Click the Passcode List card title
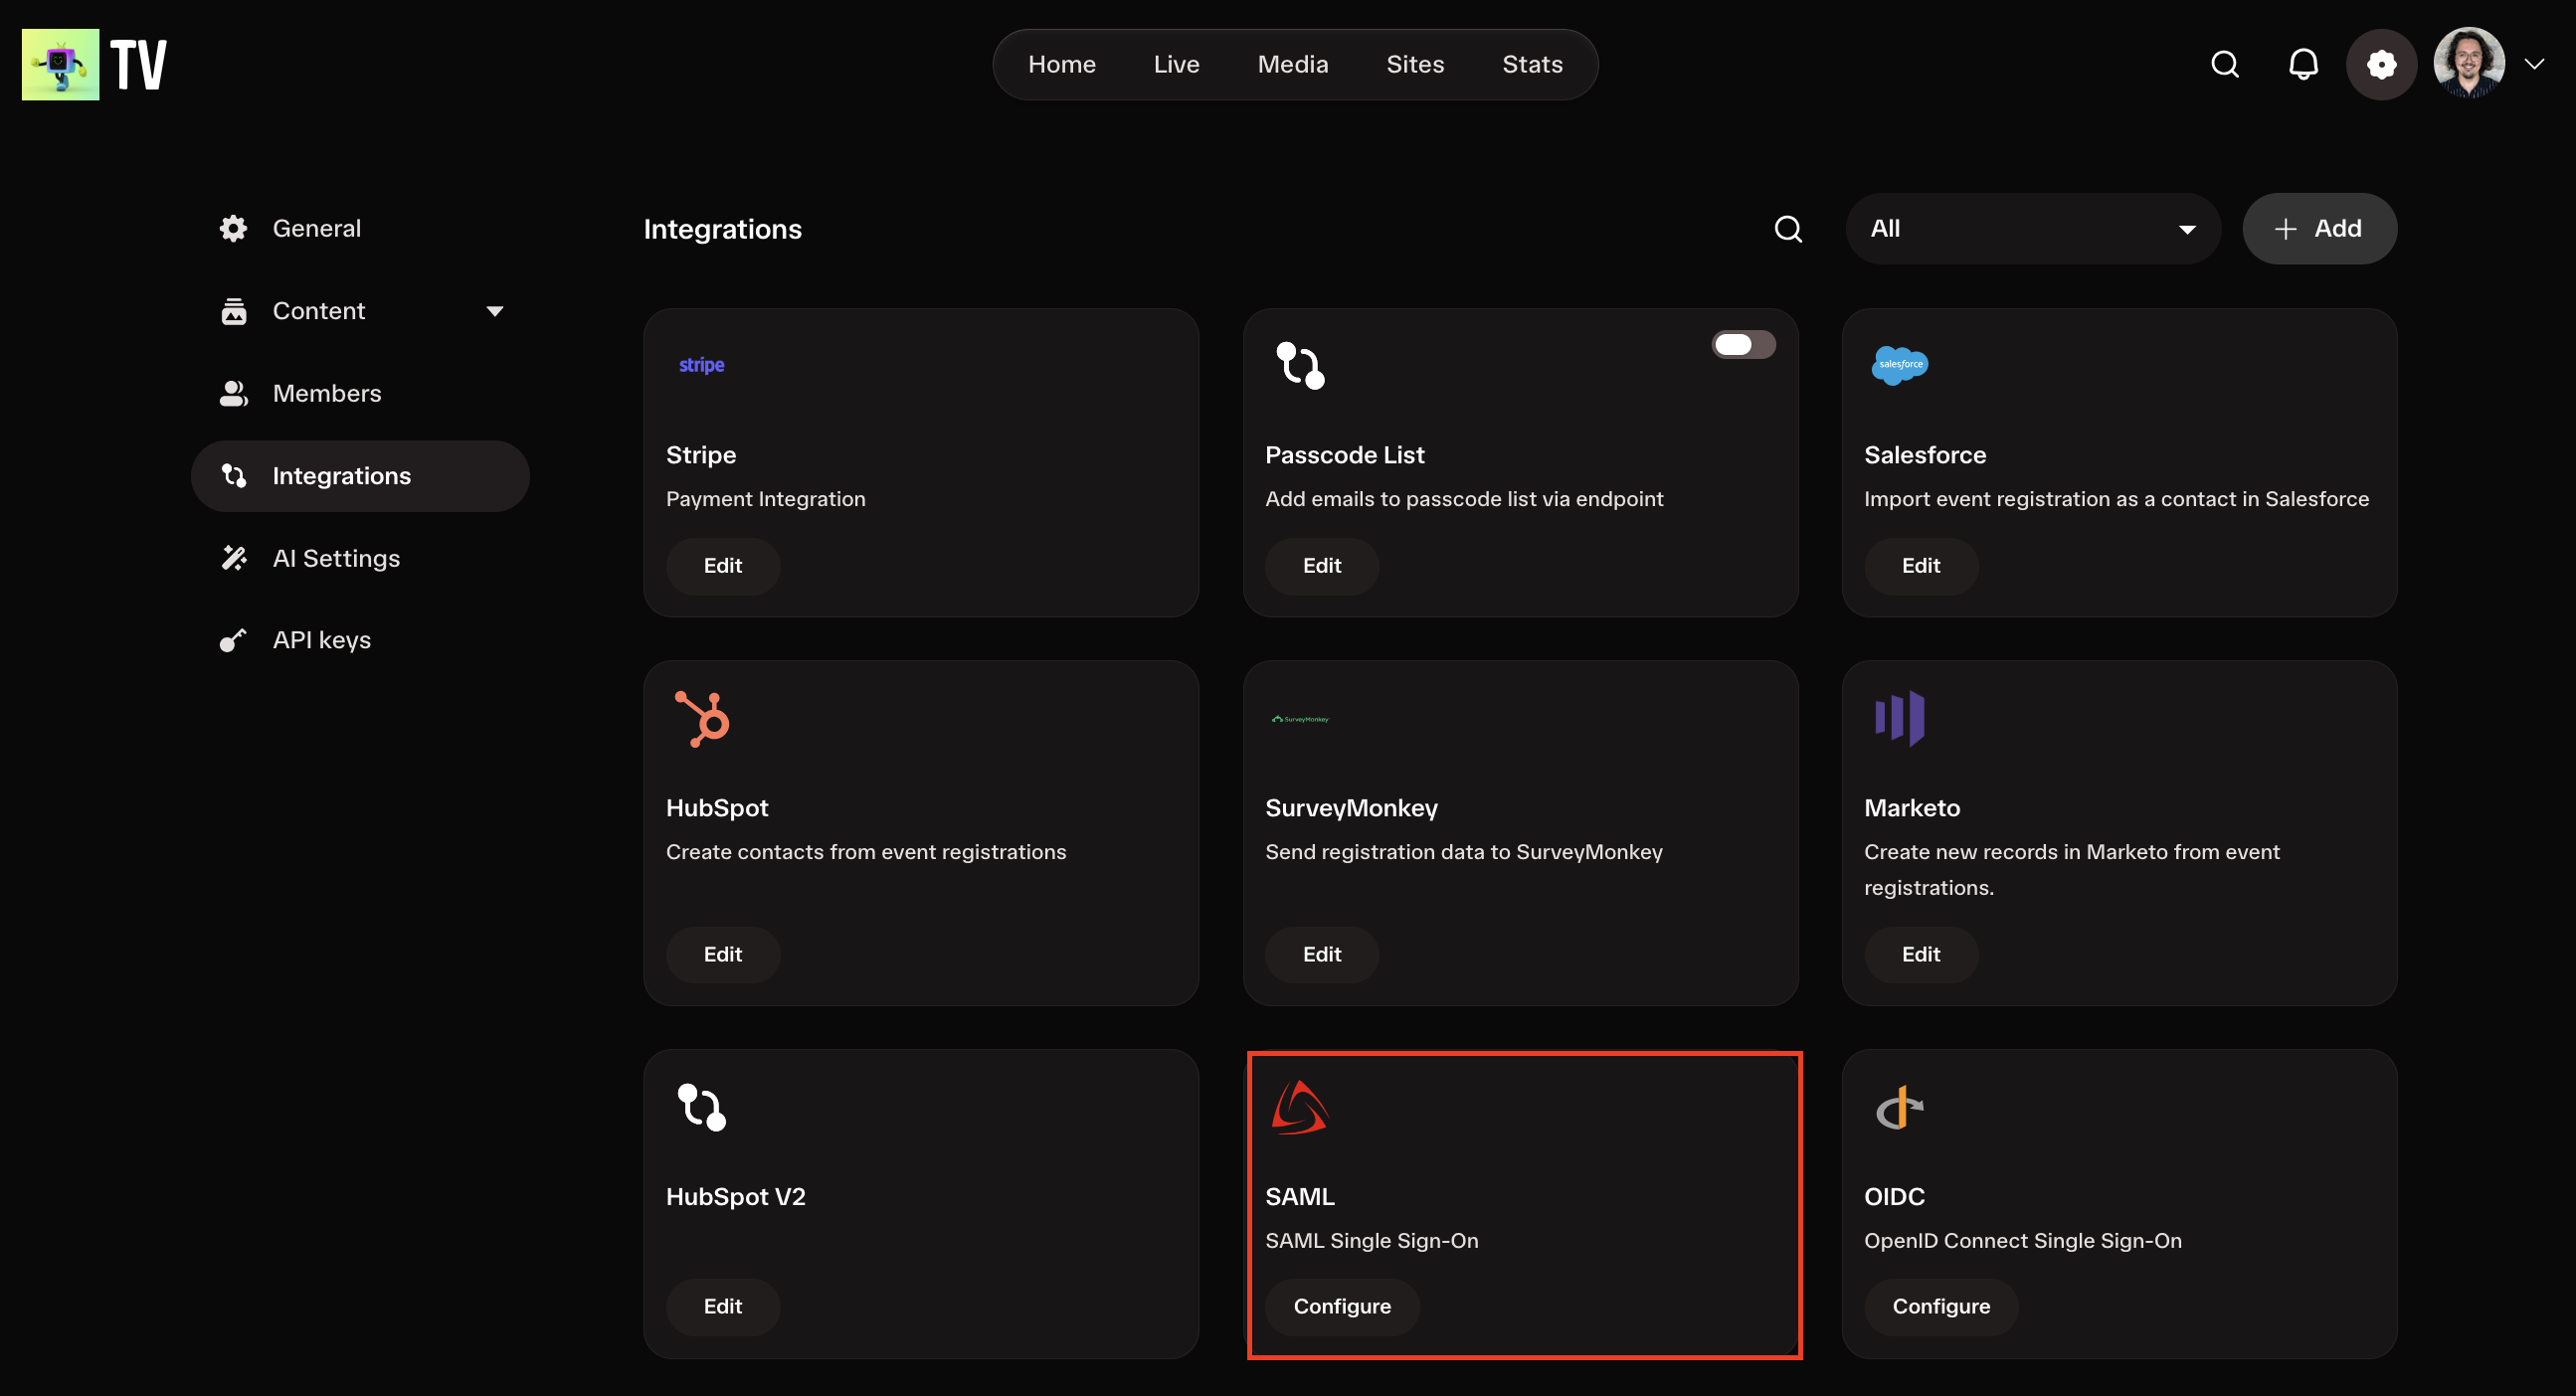2576x1396 pixels. pos(1345,455)
